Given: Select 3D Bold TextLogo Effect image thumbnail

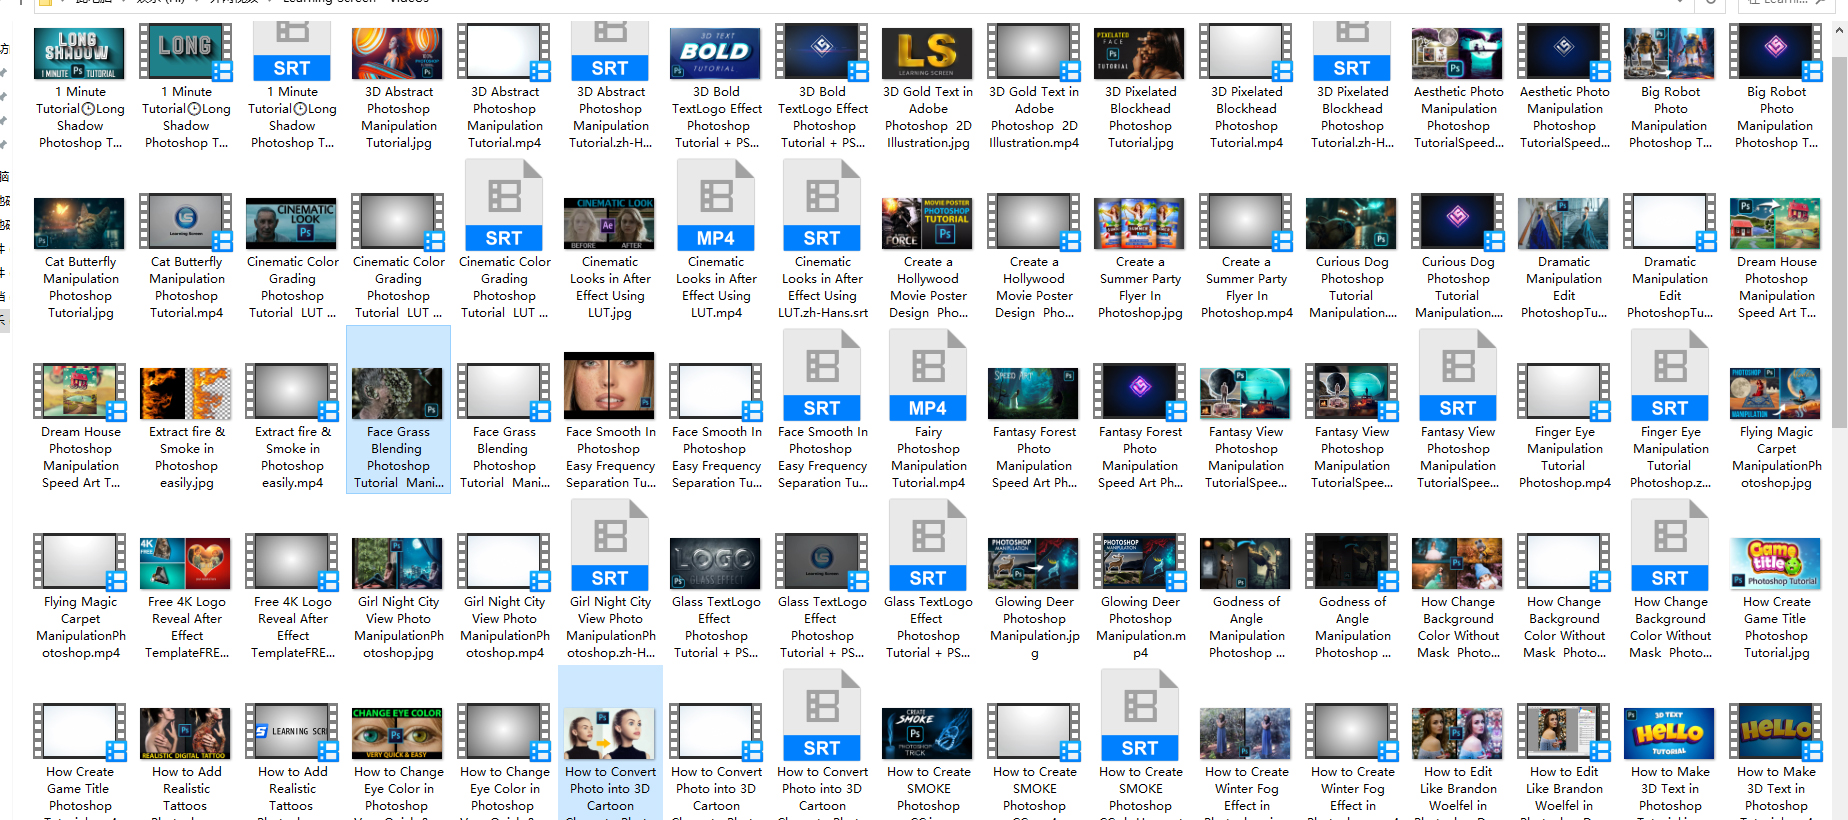Looking at the screenshot, I should tap(716, 53).
